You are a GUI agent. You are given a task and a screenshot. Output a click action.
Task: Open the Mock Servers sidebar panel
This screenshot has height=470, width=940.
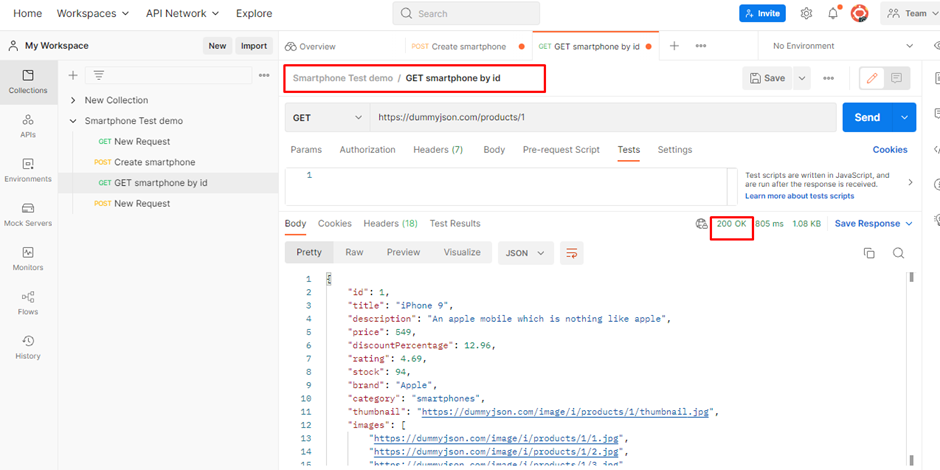[x=28, y=215]
